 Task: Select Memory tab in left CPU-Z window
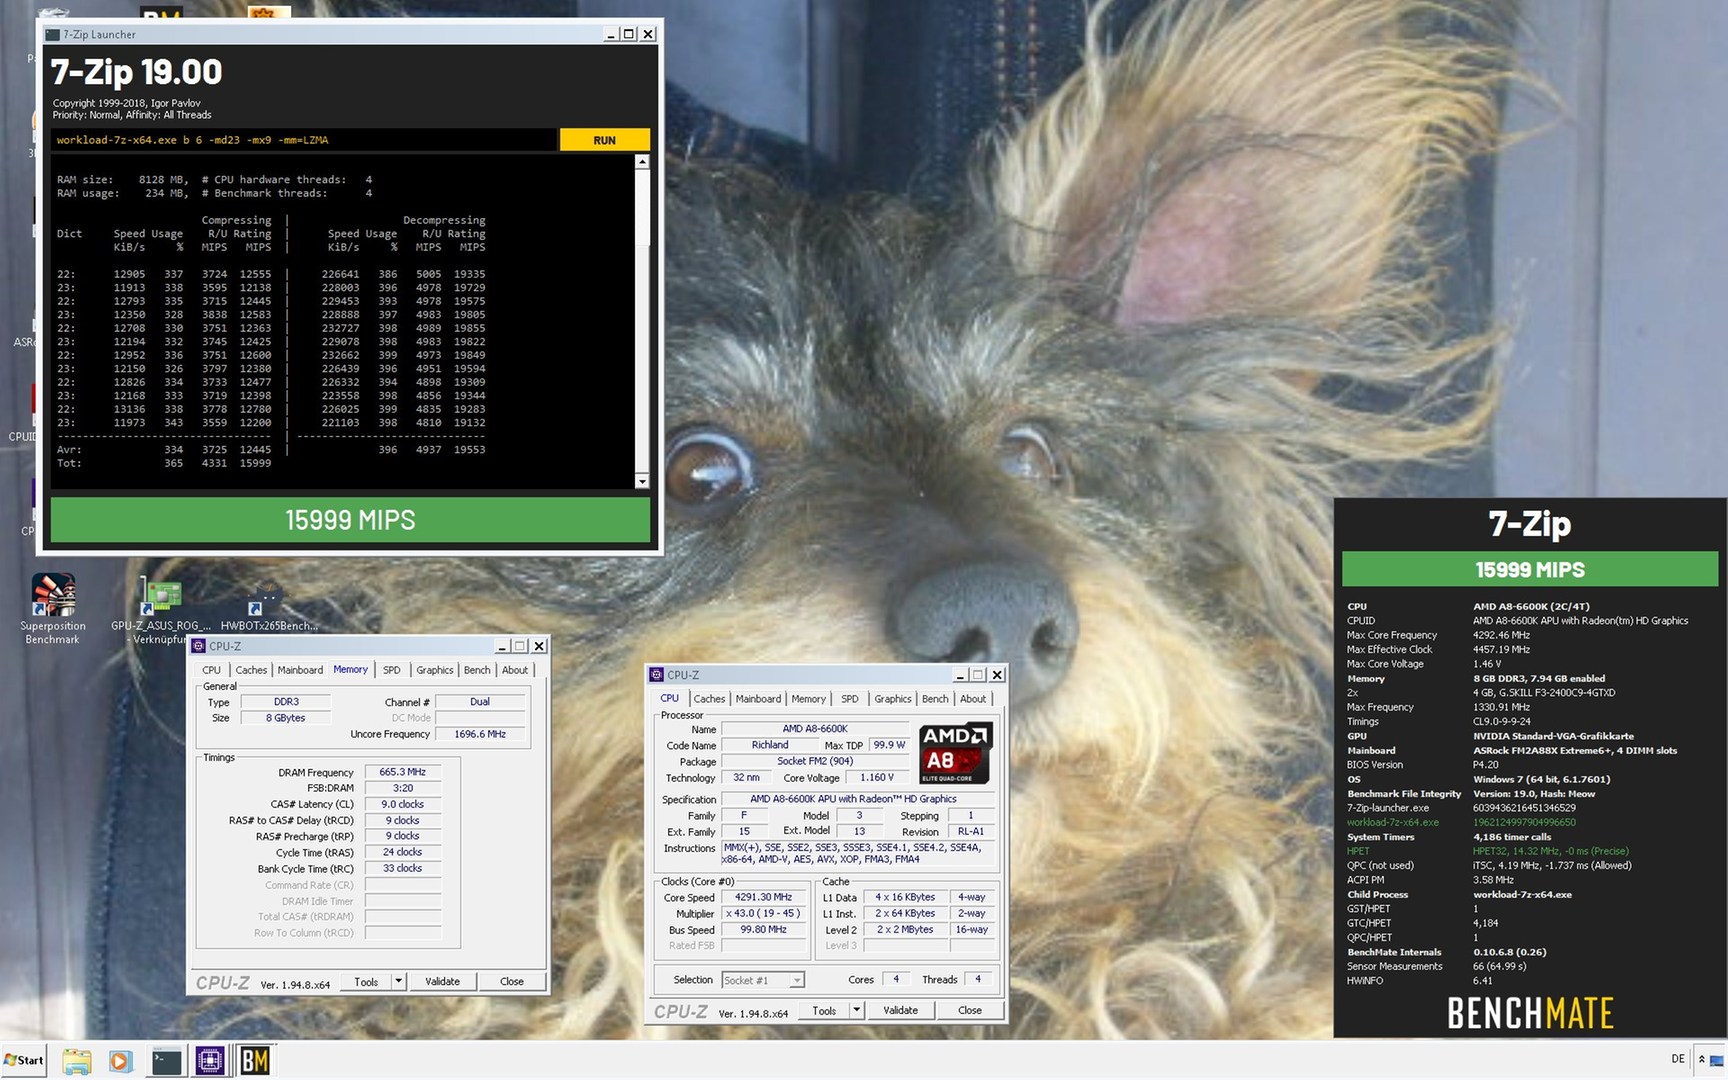[x=350, y=669]
